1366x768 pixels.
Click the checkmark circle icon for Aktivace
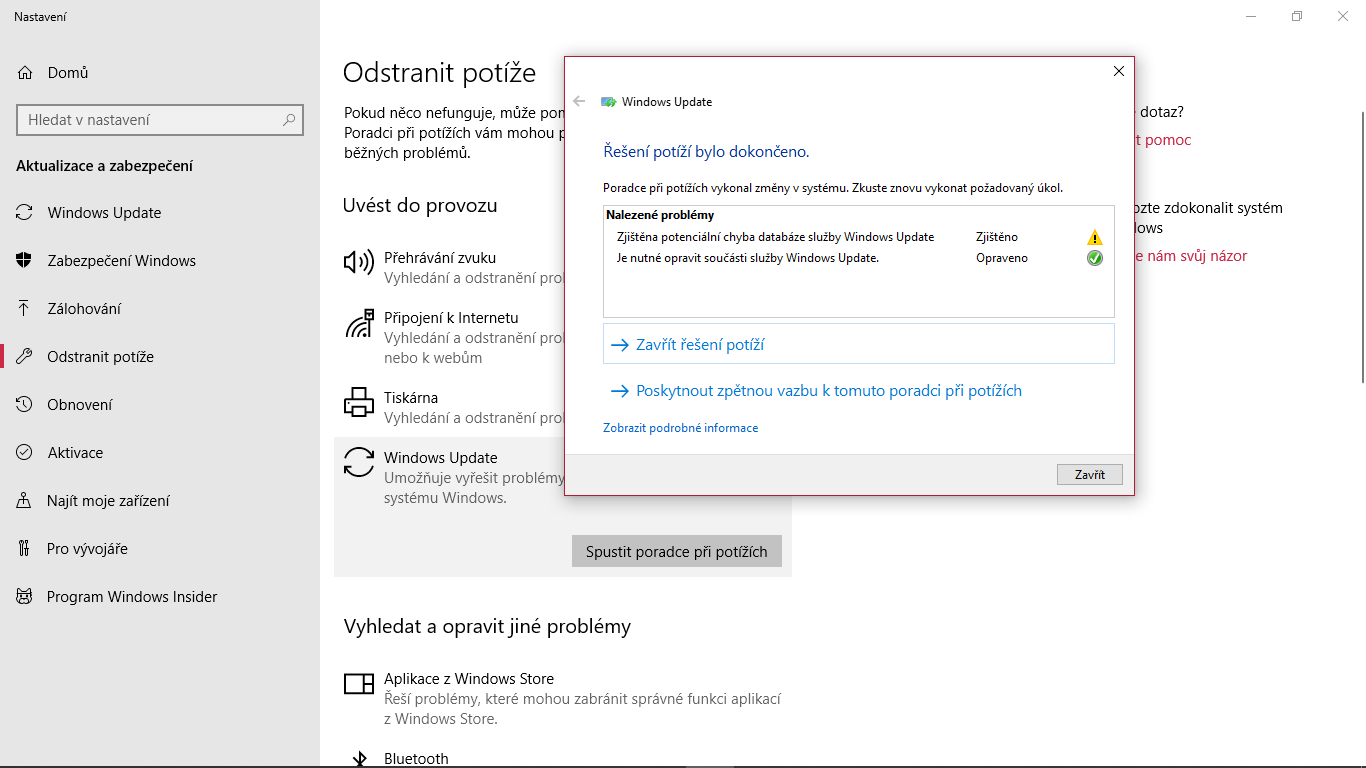click(25, 453)
